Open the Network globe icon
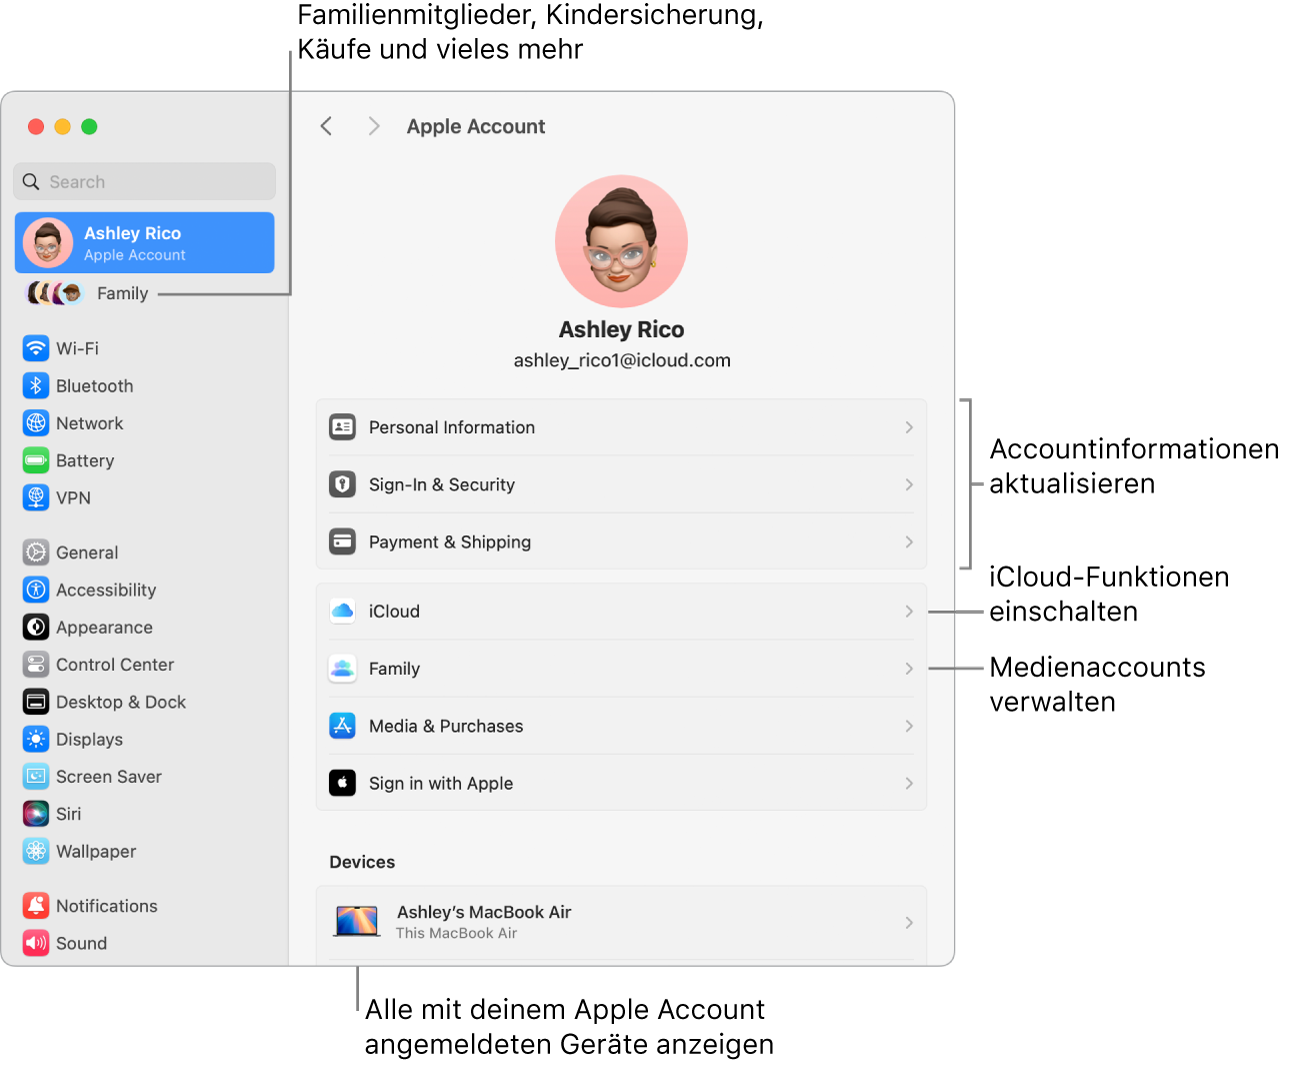Screen dimensions: 1290x1067 36,423
